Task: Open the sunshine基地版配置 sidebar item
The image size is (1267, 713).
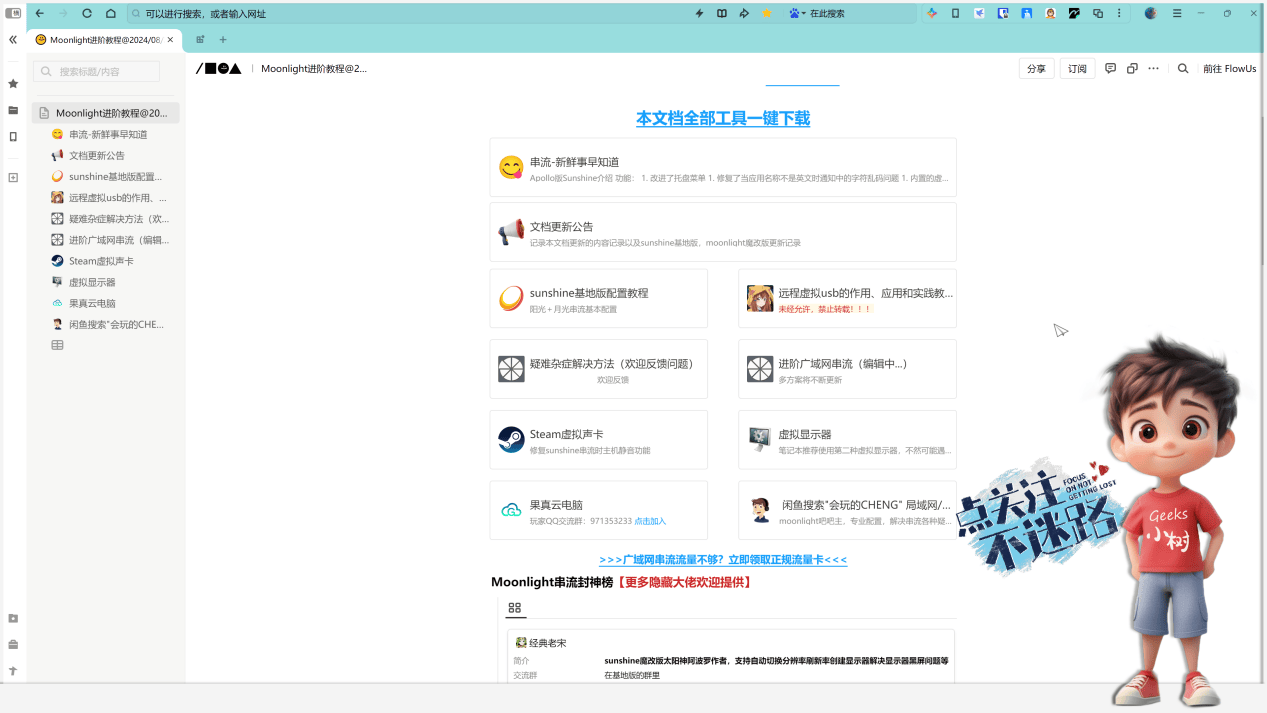Action: (115, 177)
